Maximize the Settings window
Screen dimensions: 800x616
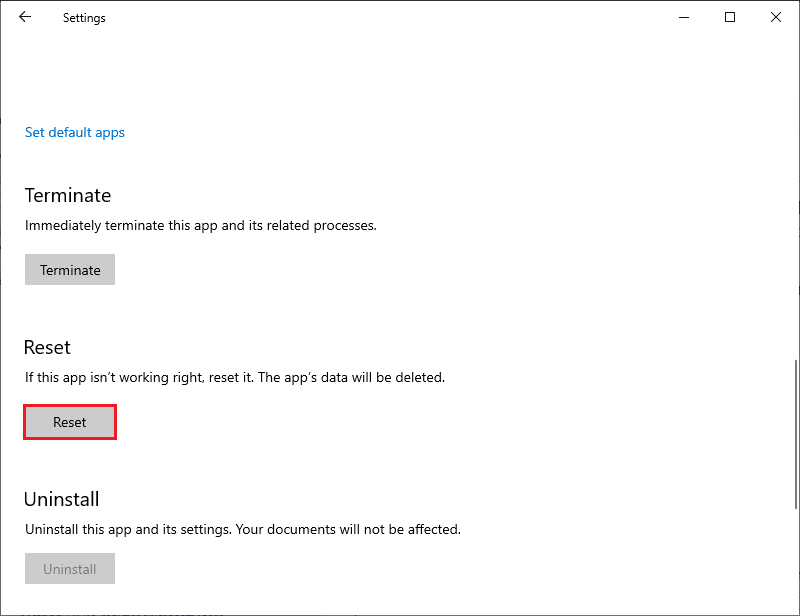click(x=730, y=17)
